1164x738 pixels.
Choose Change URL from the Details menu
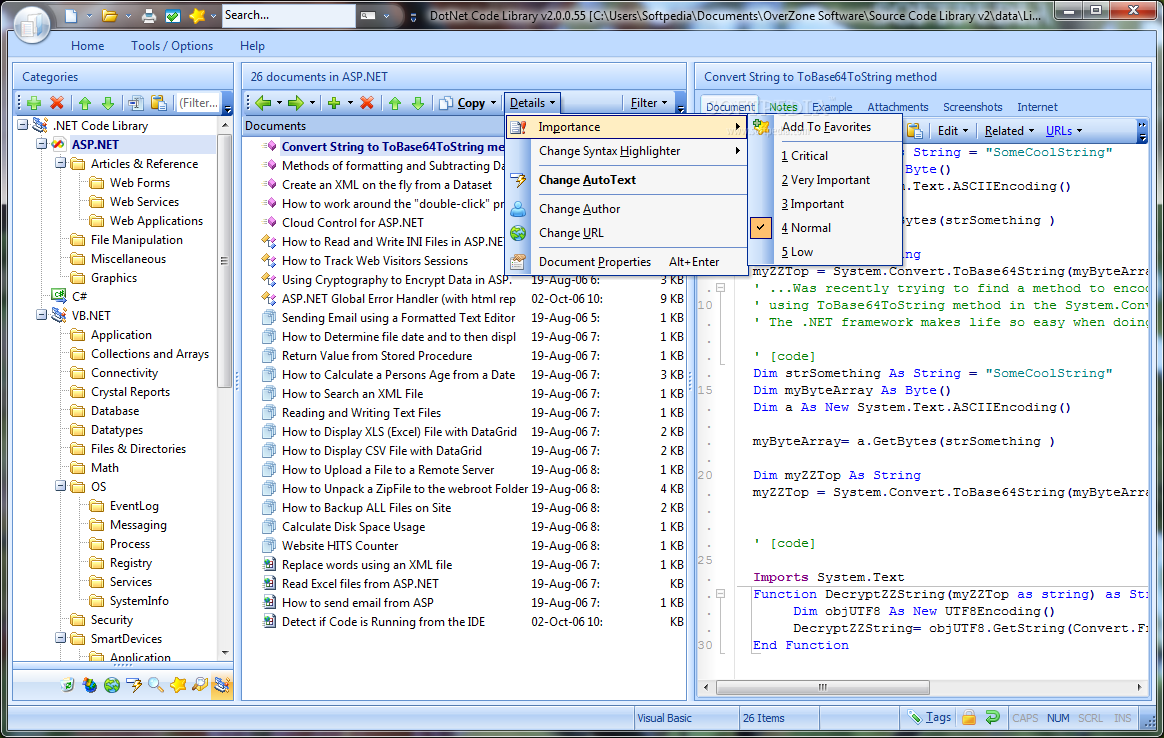click(627, 232)
